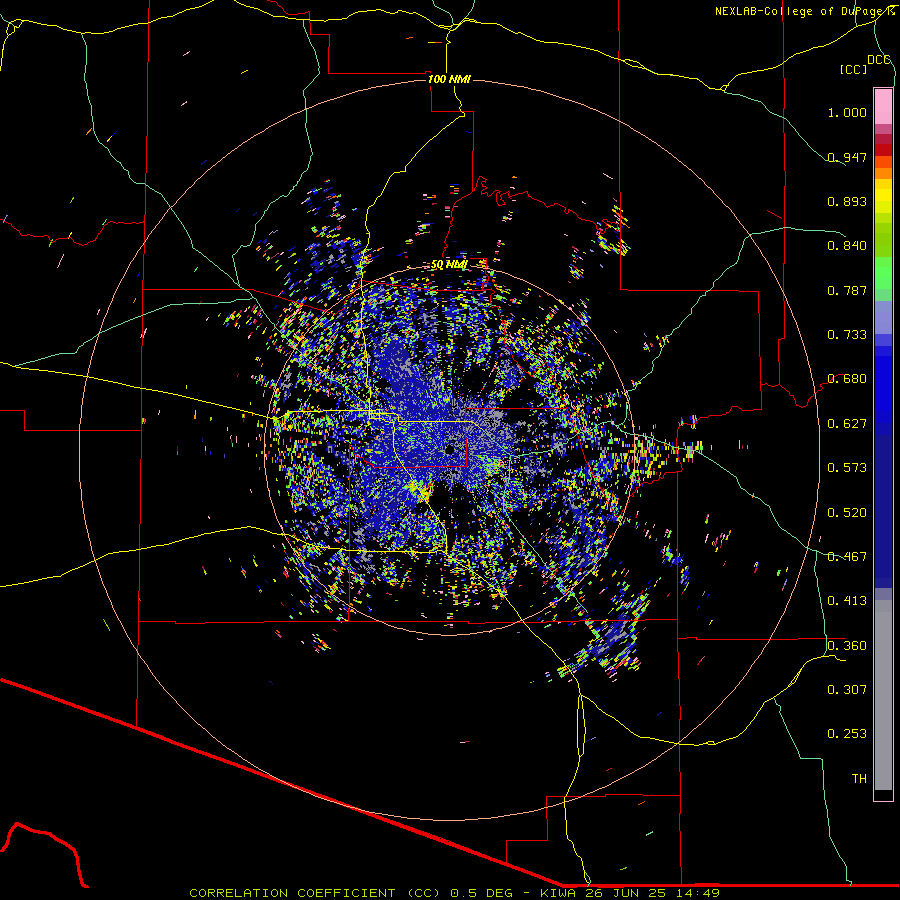Click the 100 NMI range ring label

pyautogui.click(x=449, y=79)
